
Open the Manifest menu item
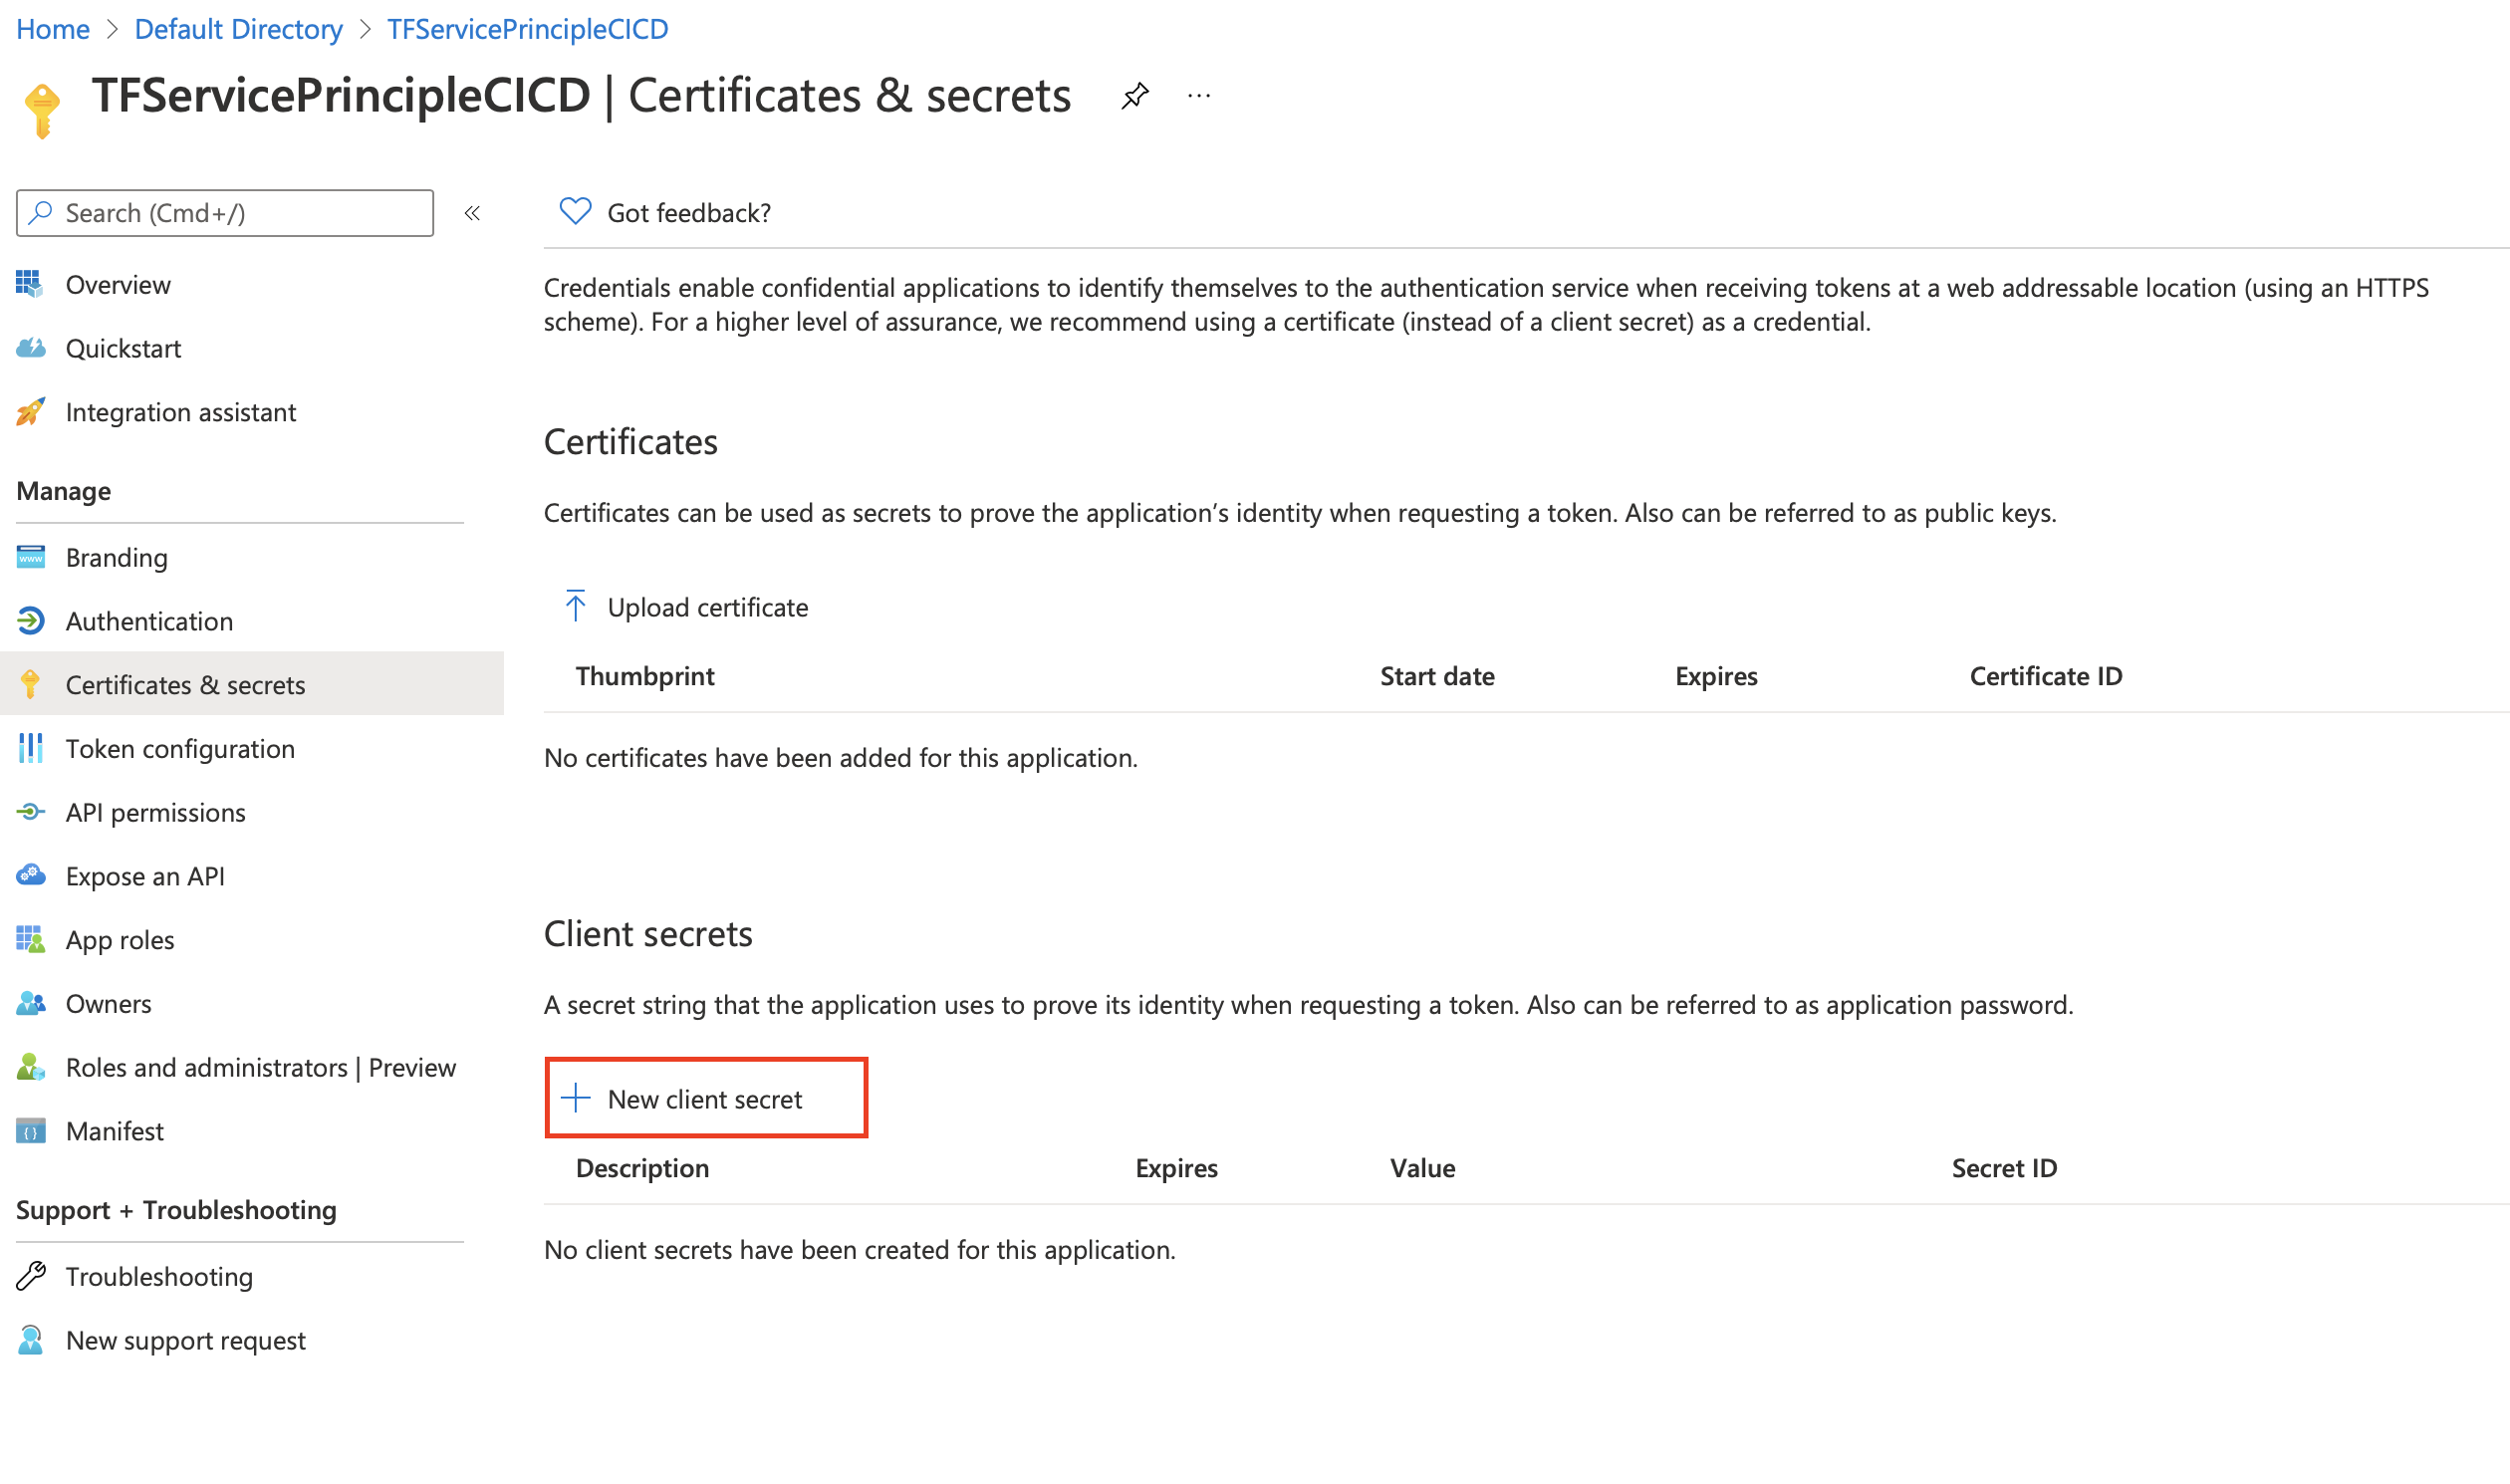(x=114, y=1131)
